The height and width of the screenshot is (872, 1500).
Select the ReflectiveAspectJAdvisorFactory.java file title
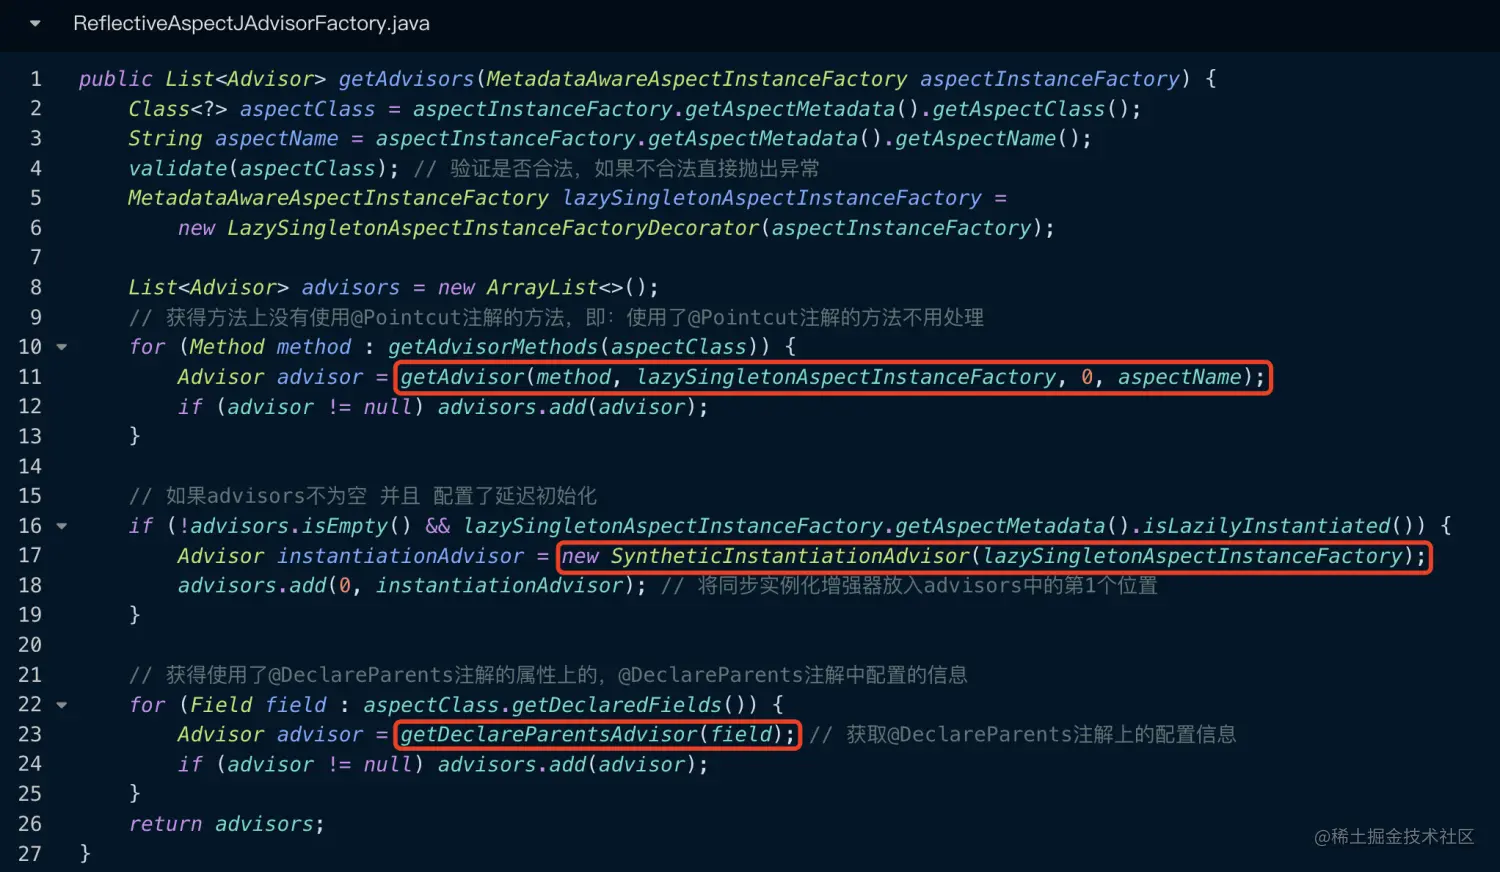(251, 23)
